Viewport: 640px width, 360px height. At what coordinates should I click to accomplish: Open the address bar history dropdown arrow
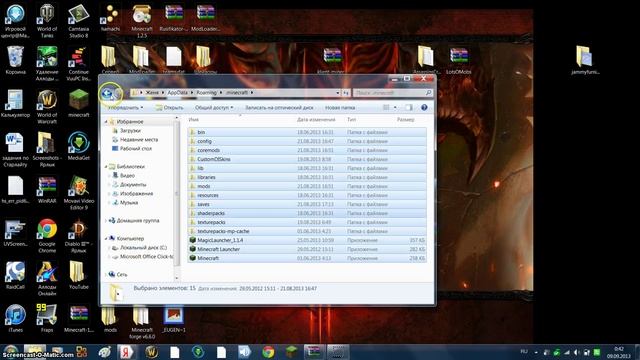point(338,93)
